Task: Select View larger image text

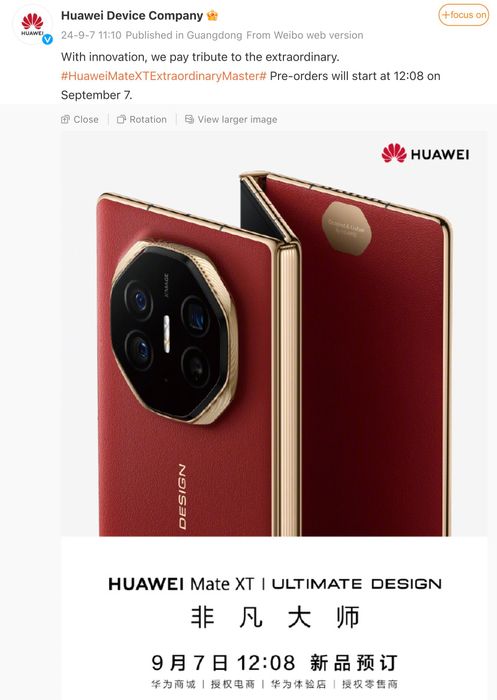Action: coord(237,119)
